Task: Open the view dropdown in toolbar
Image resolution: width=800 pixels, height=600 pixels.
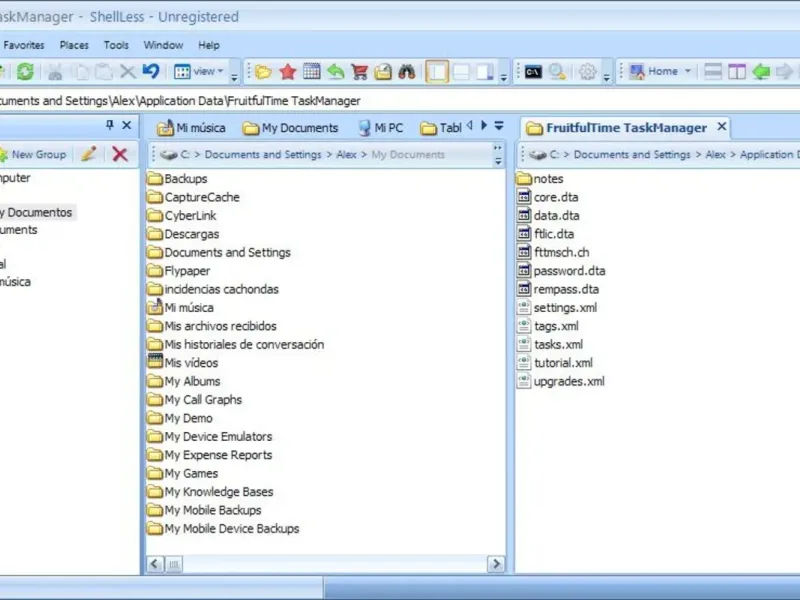Action: pyautogui.click(x=198, y=71)
